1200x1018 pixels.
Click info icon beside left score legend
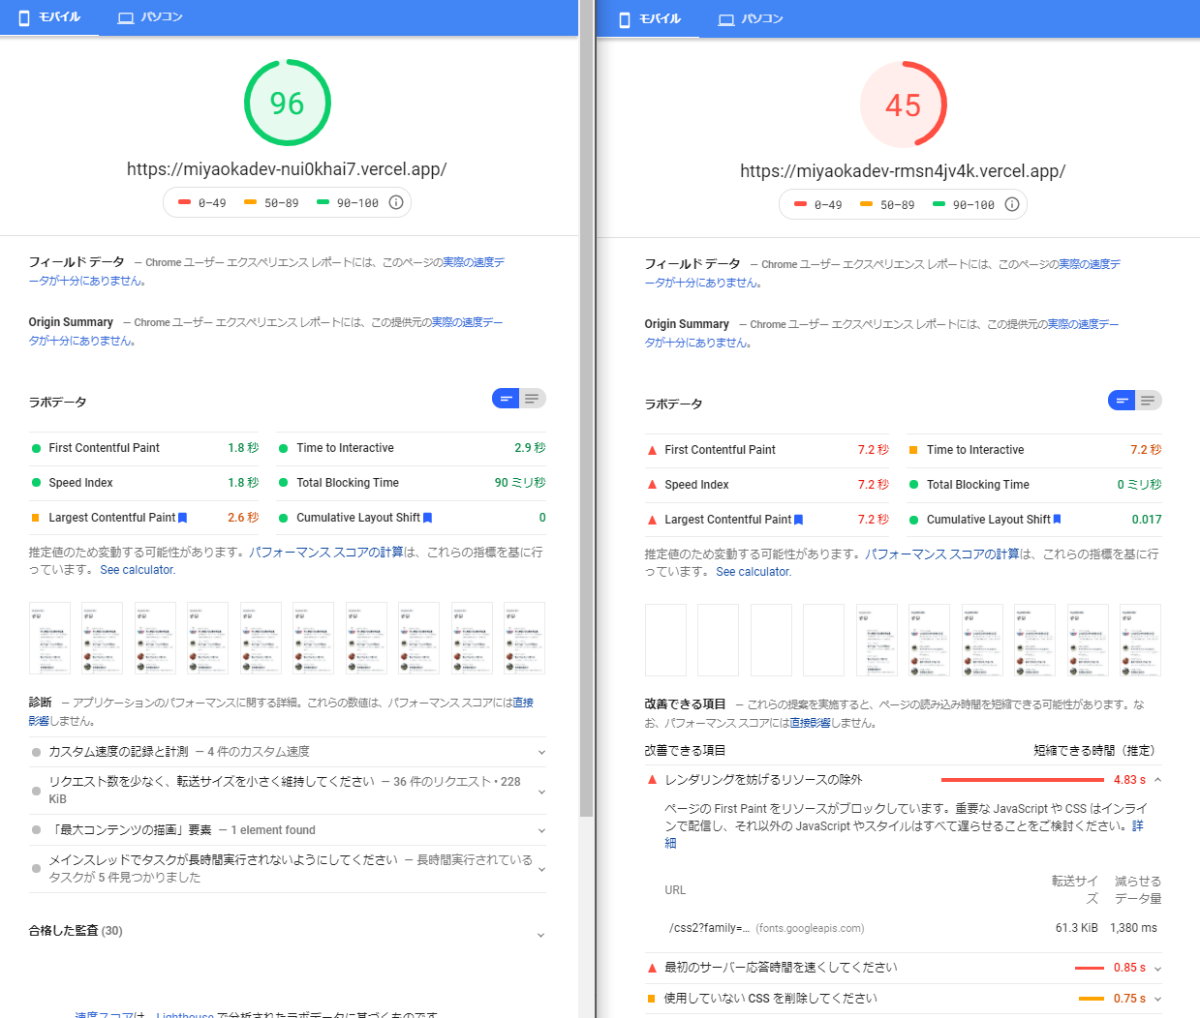(396, 202)
